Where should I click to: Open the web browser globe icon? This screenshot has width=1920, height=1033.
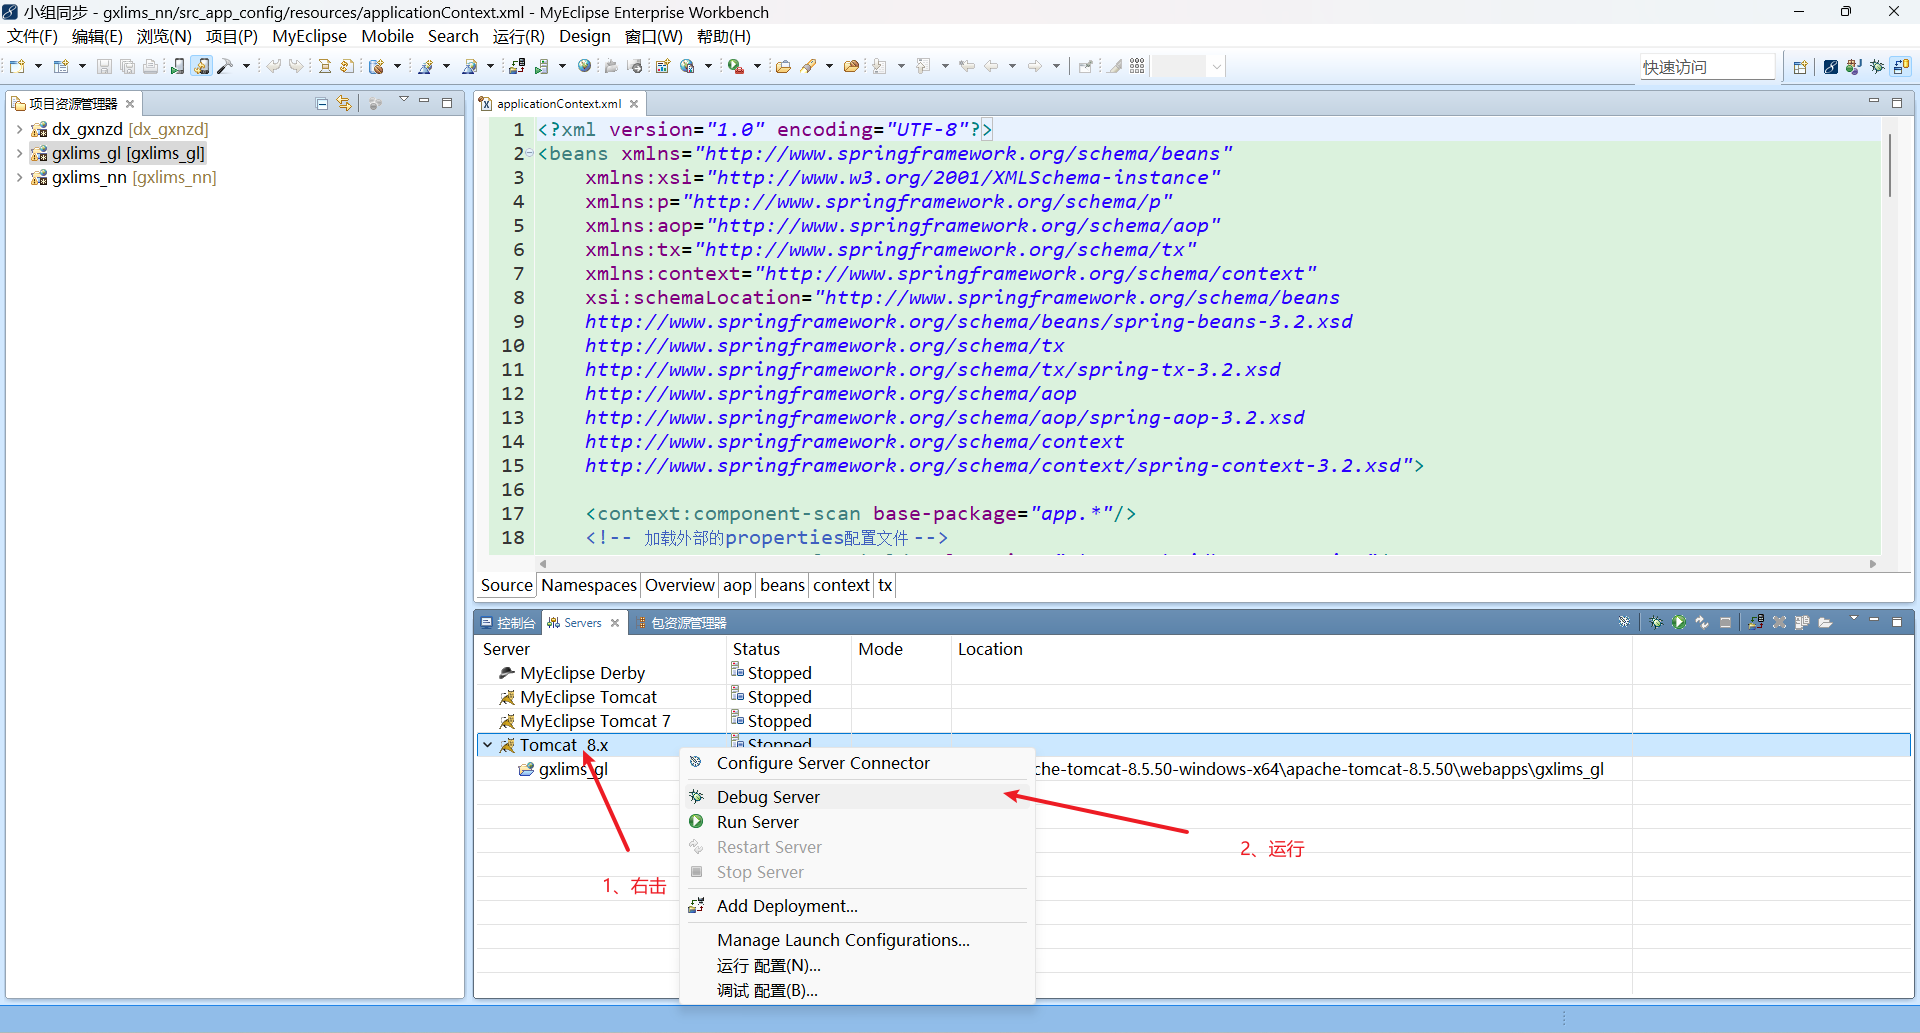tap(585, 66)
